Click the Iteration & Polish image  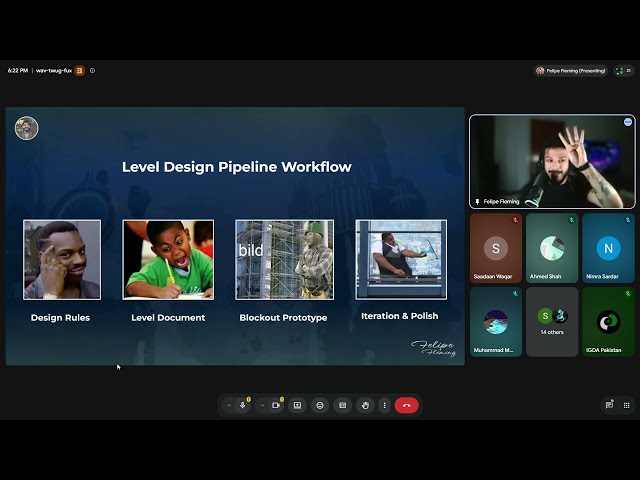(401, 260)
